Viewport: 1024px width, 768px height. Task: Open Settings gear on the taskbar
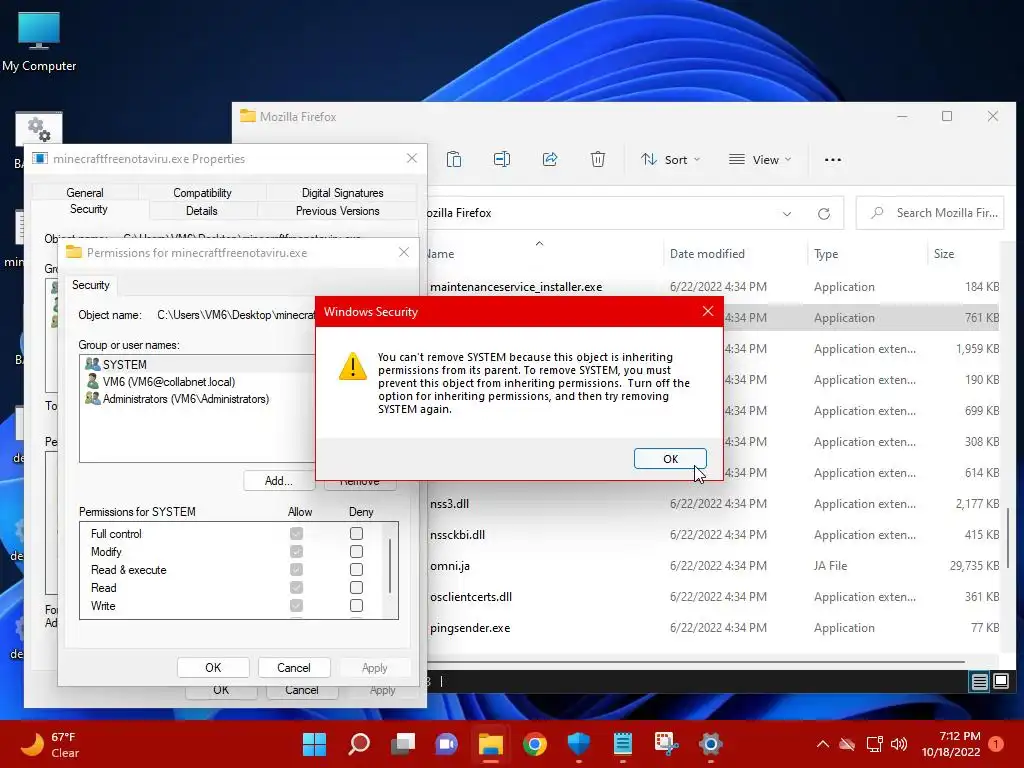711,744
